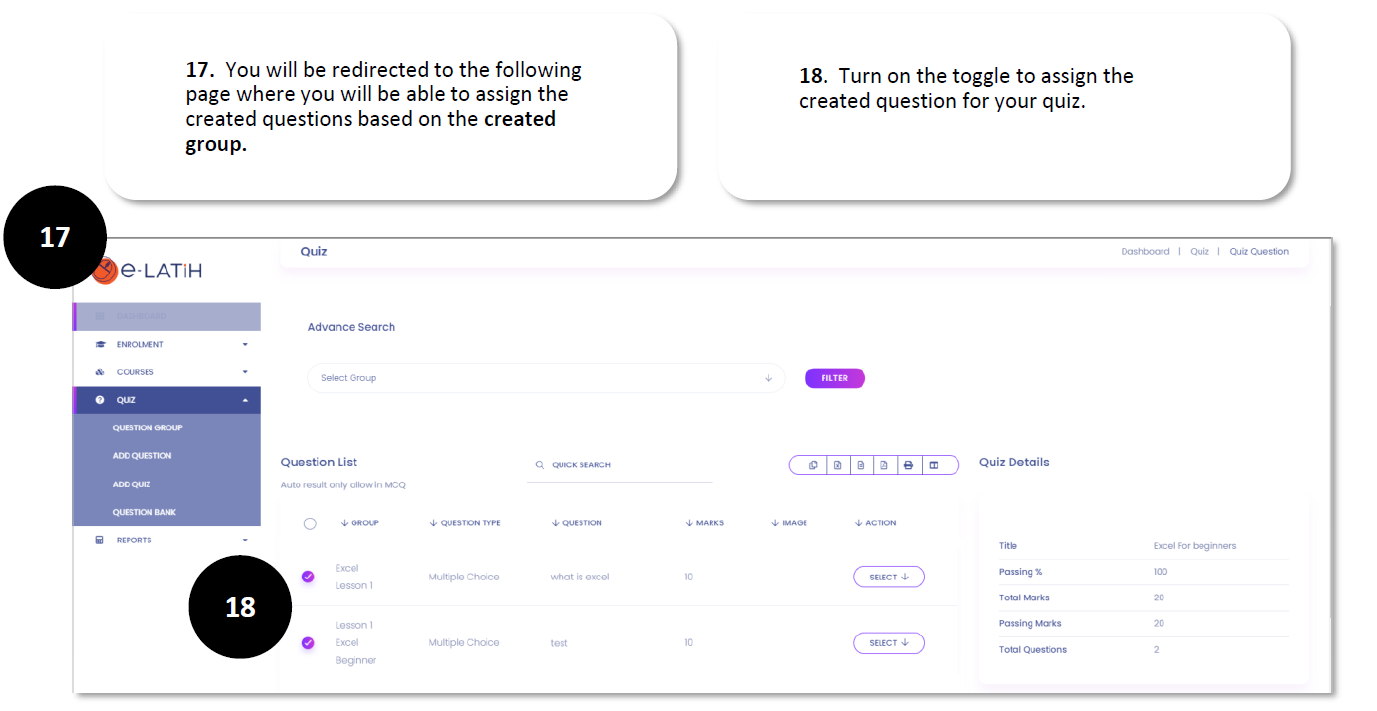The width and height of the screenshot is (1377, 711).
Task: Print the question list
Action: (908, 465)
